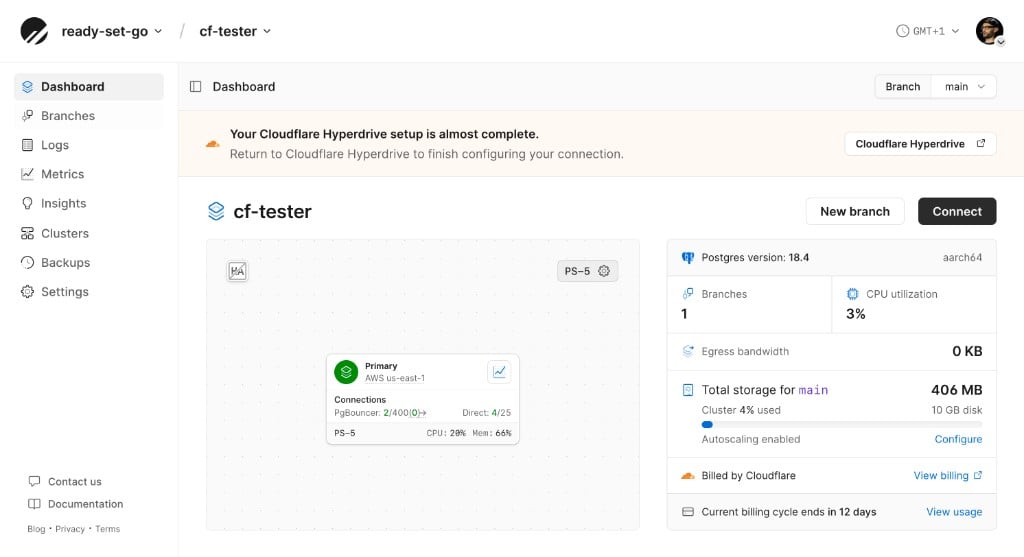Click the PgBouncer connections arrow icon
1024x557 pixels.
coord(423,413)
